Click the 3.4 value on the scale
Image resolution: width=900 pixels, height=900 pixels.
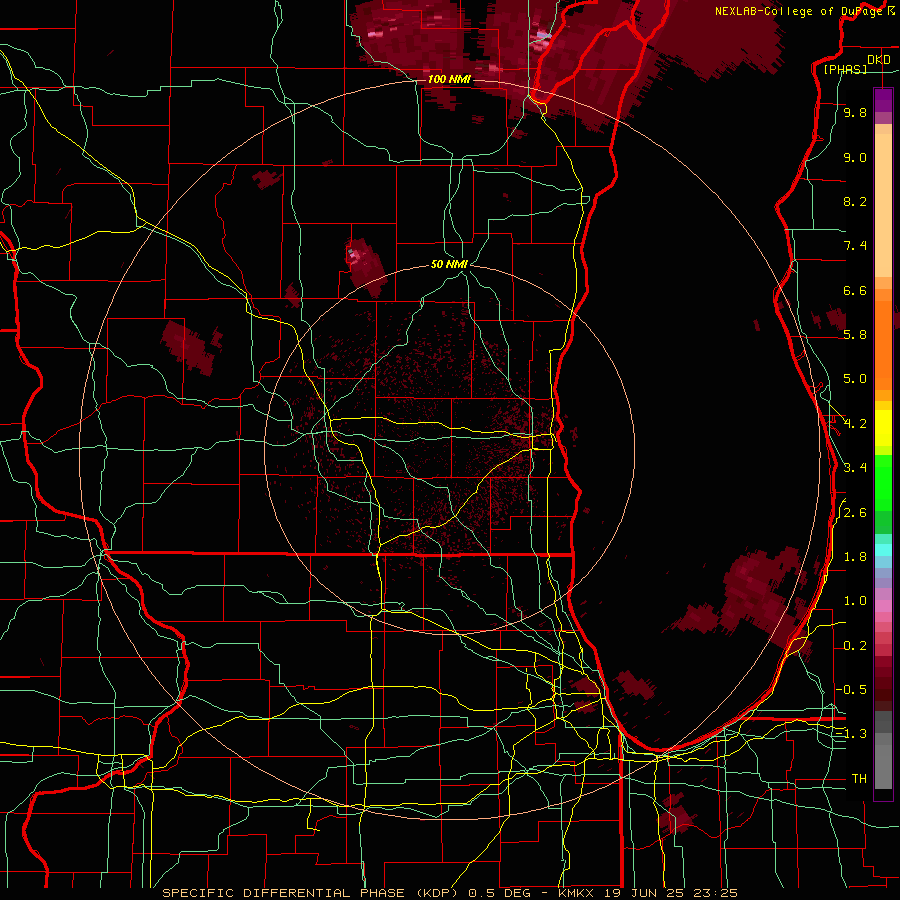[x=855, y=468]
